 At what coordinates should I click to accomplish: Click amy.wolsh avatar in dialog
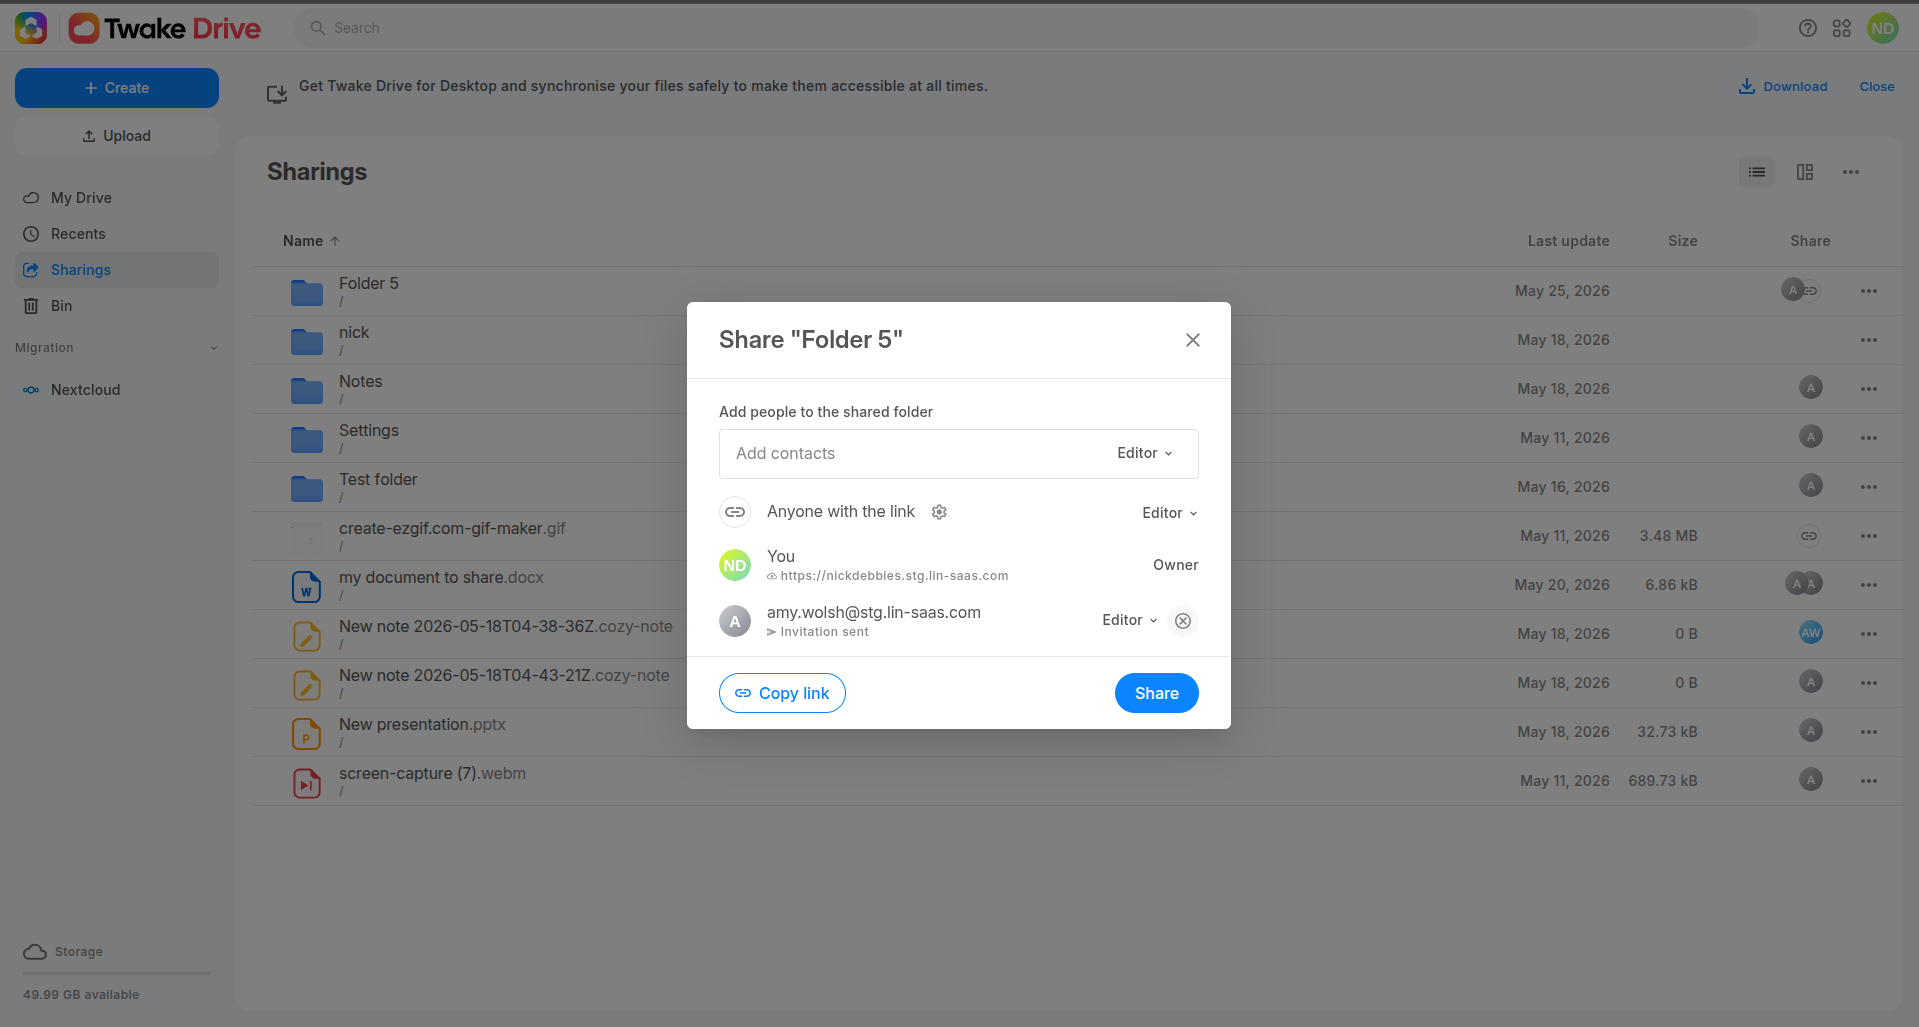[x=735, y=621]
